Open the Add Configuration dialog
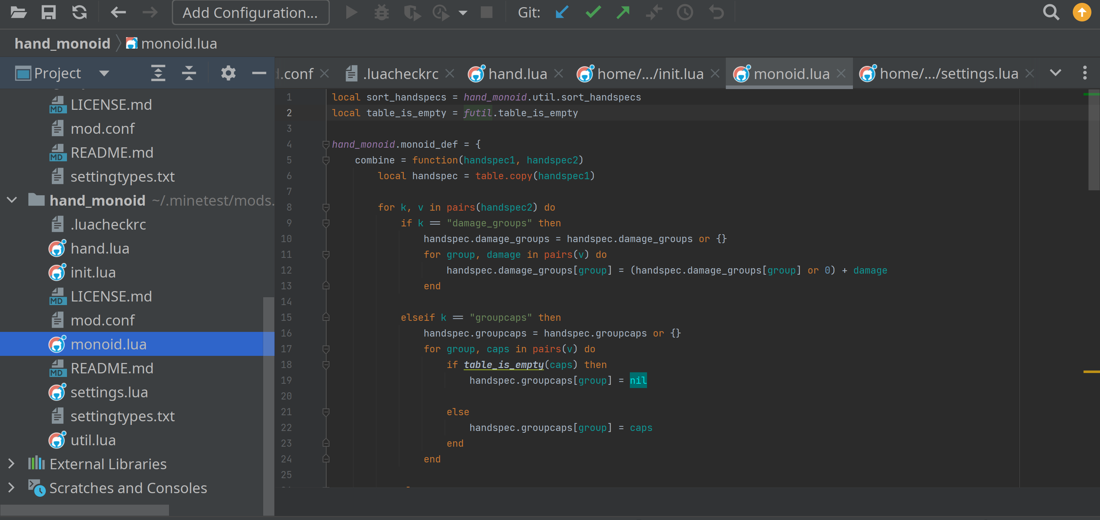1100x520 pixels. point(250,13)
